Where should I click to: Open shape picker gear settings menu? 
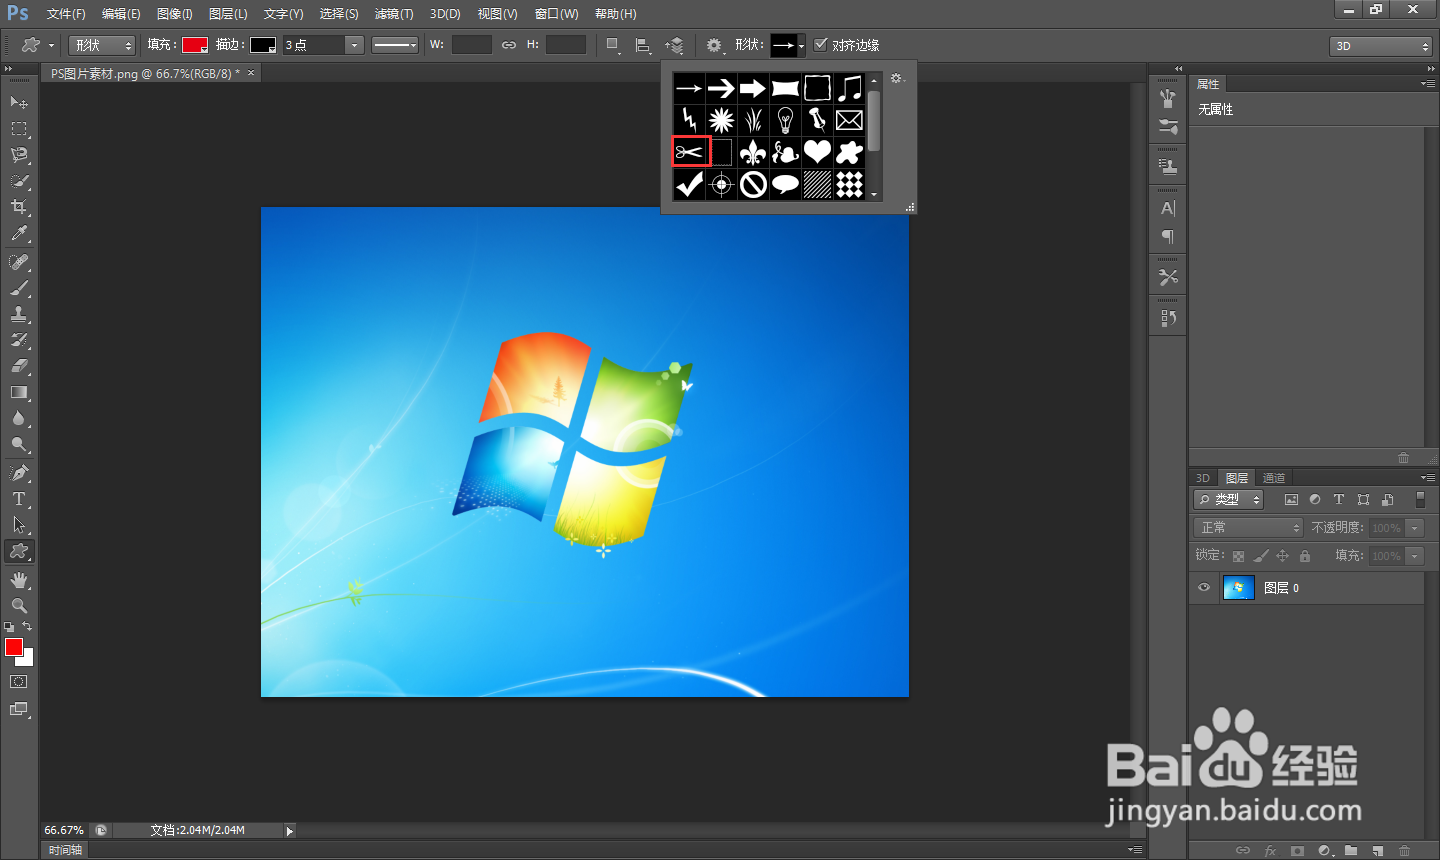pos(896,78)
